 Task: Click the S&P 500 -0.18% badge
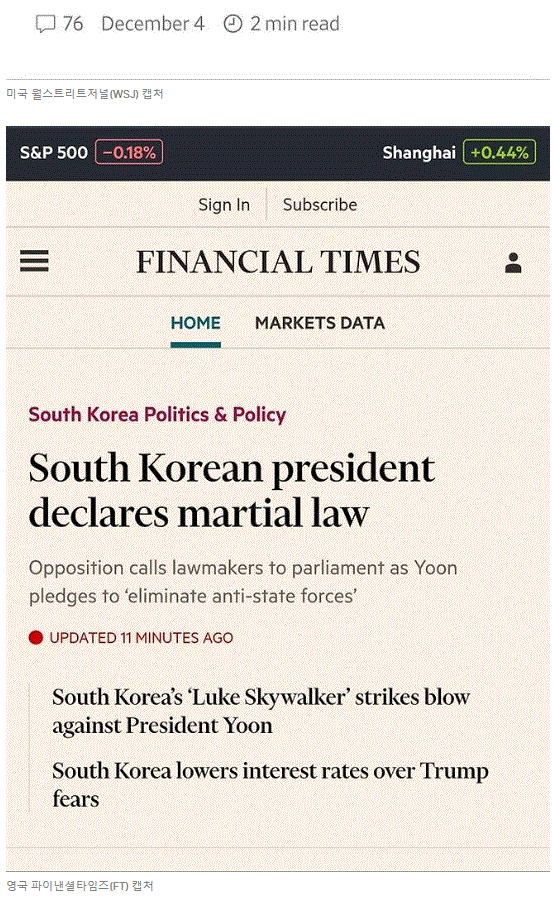pos(129,152)
